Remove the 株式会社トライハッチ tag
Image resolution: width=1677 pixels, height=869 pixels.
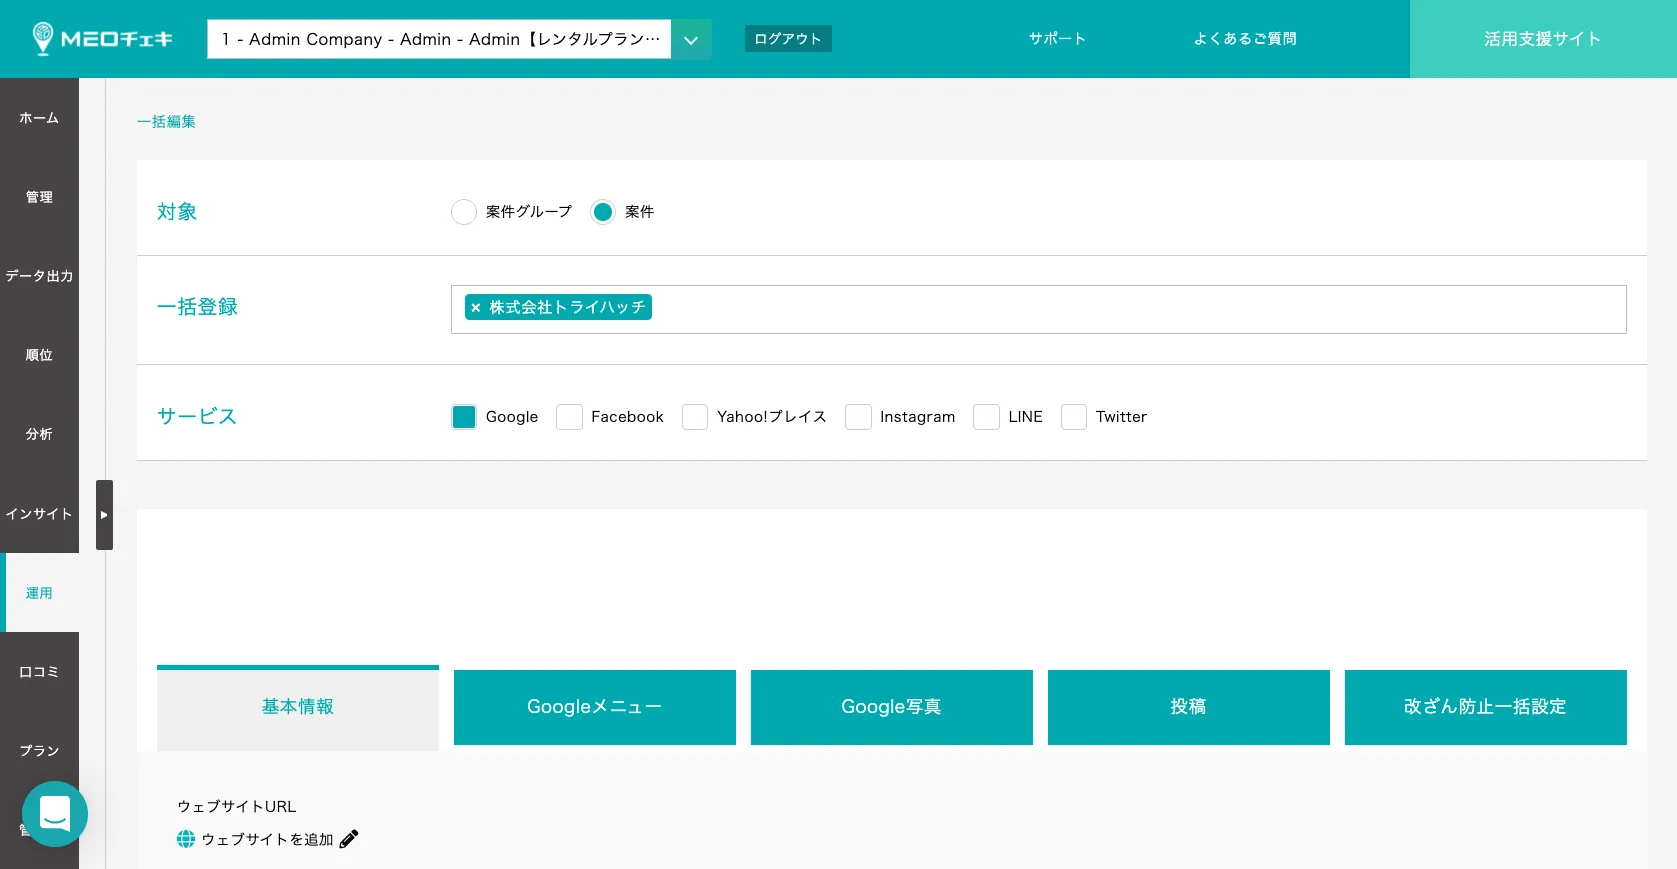(476, 308)
